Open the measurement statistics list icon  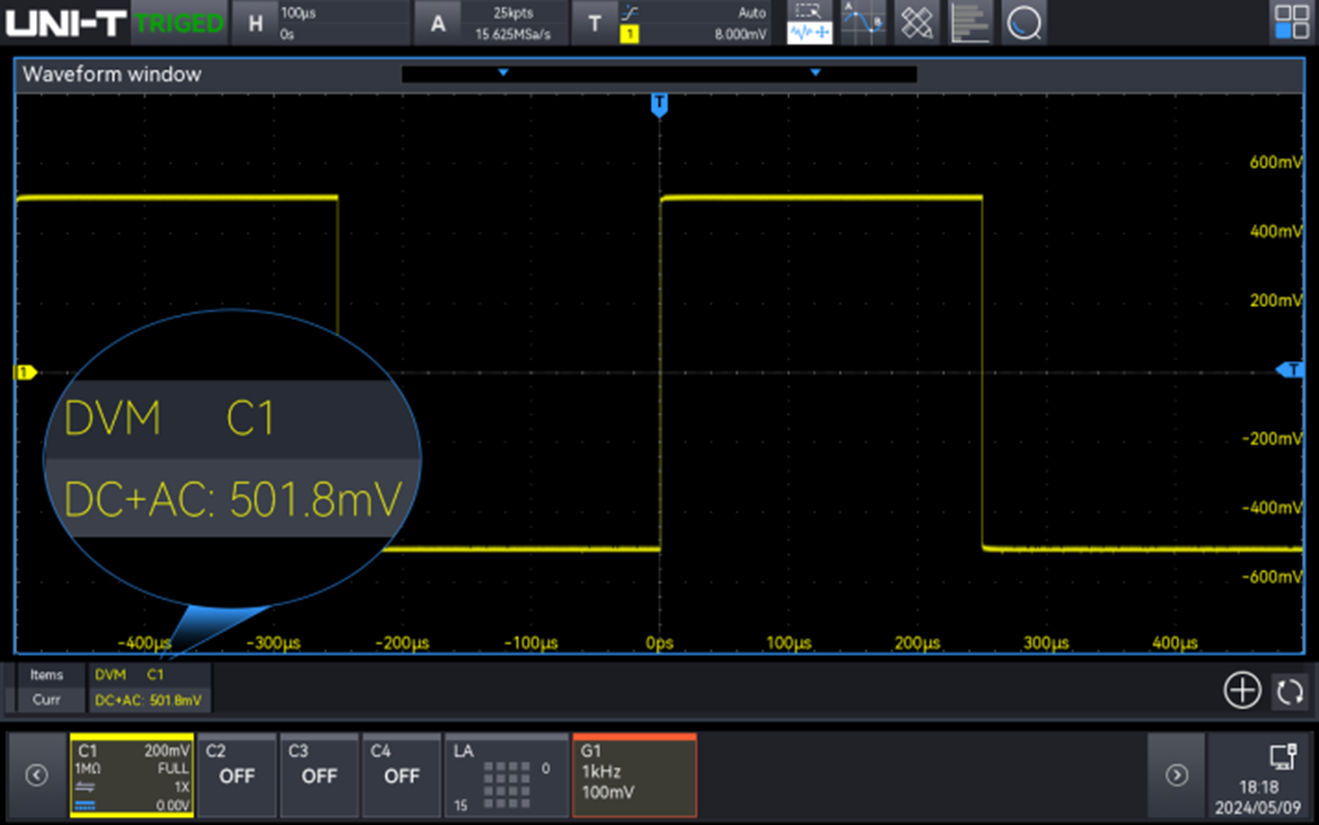[969, 23]
